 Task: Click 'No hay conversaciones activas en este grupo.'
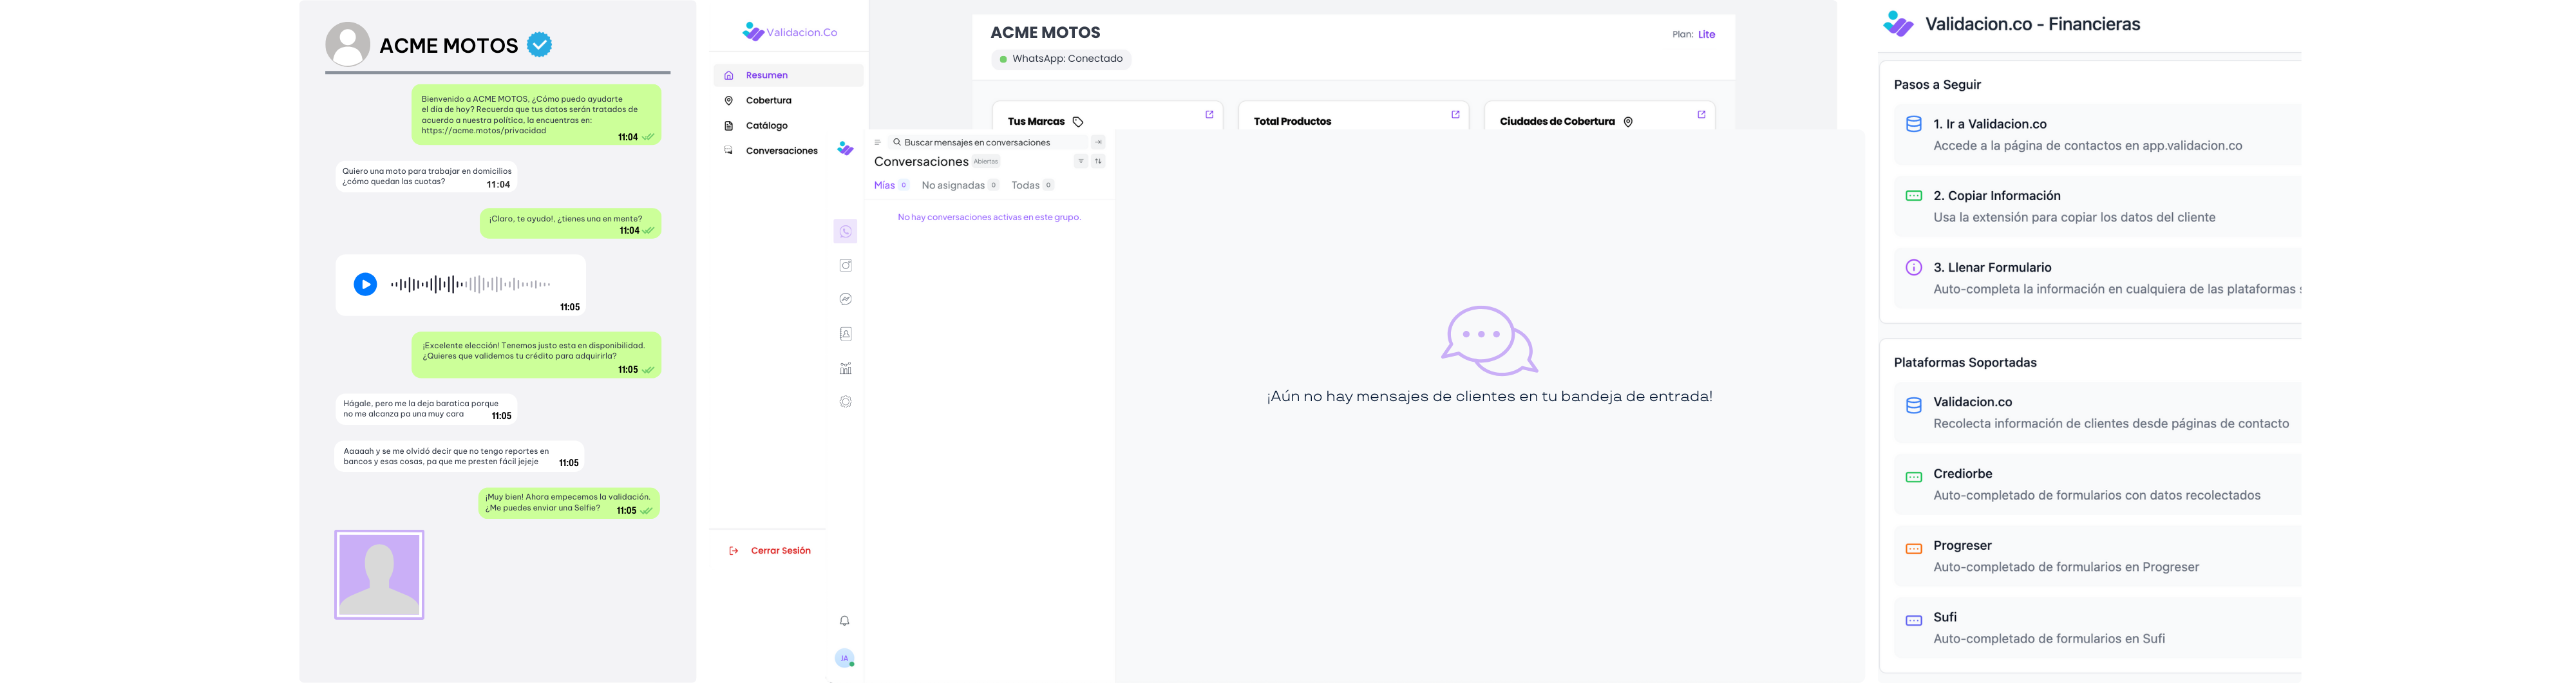(x=989, y=217)
